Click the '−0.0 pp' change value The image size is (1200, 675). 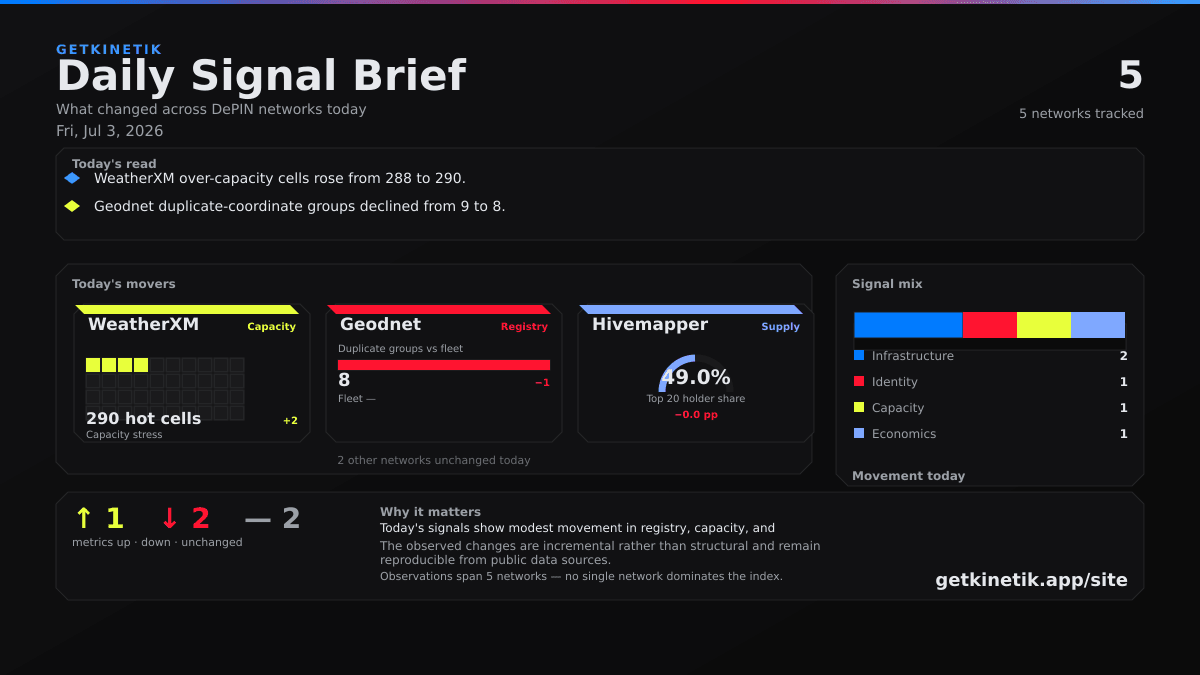(x=696, y=415)
